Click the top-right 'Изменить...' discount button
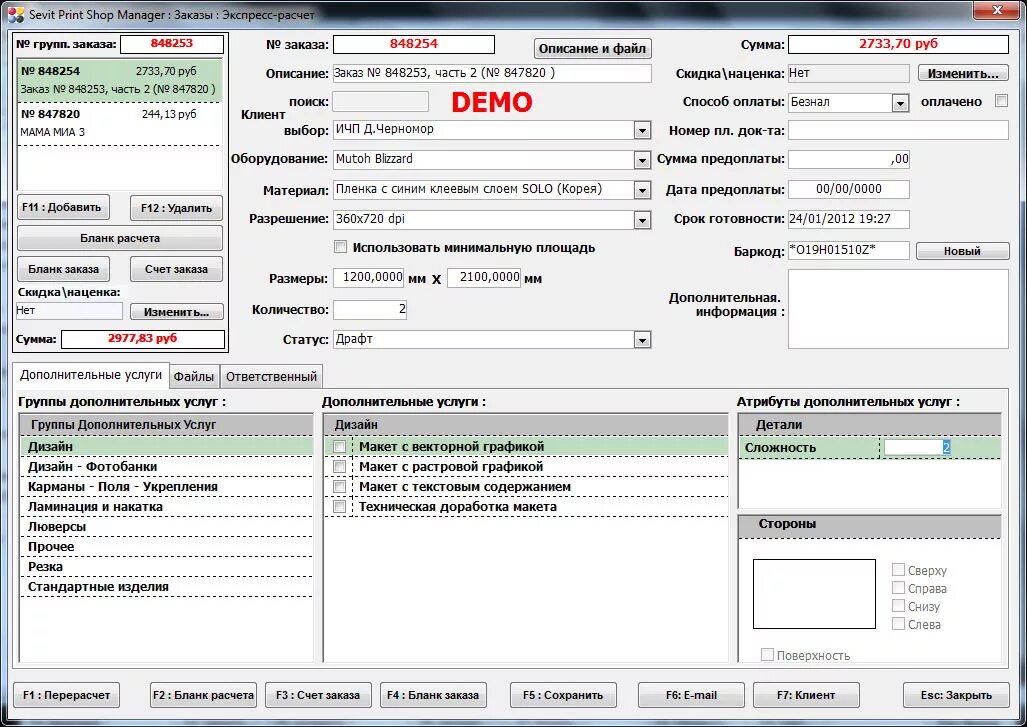Image resolution: width=1027 pixels, height=727 pixels. click(963, 73)
